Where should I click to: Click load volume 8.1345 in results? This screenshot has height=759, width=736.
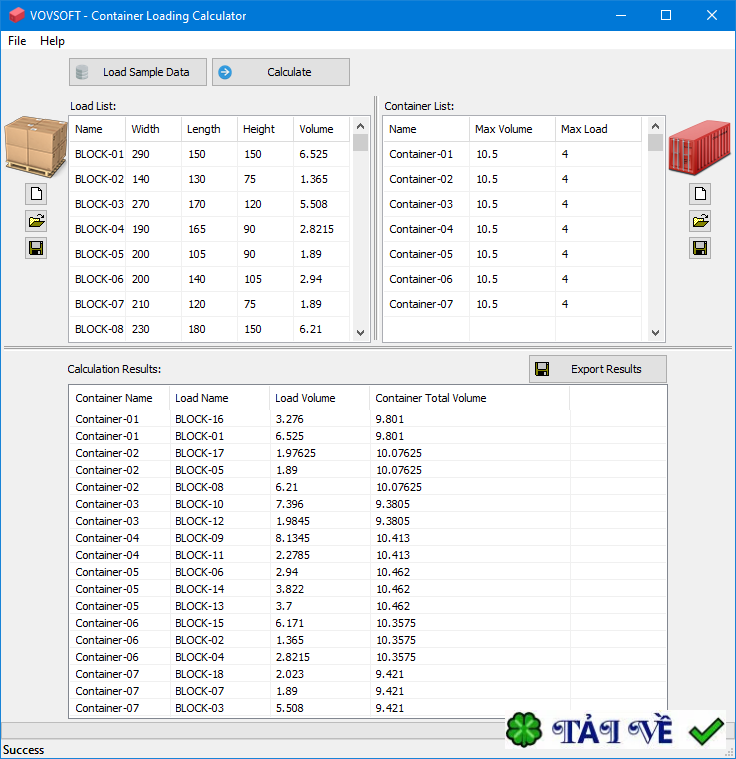292,538
